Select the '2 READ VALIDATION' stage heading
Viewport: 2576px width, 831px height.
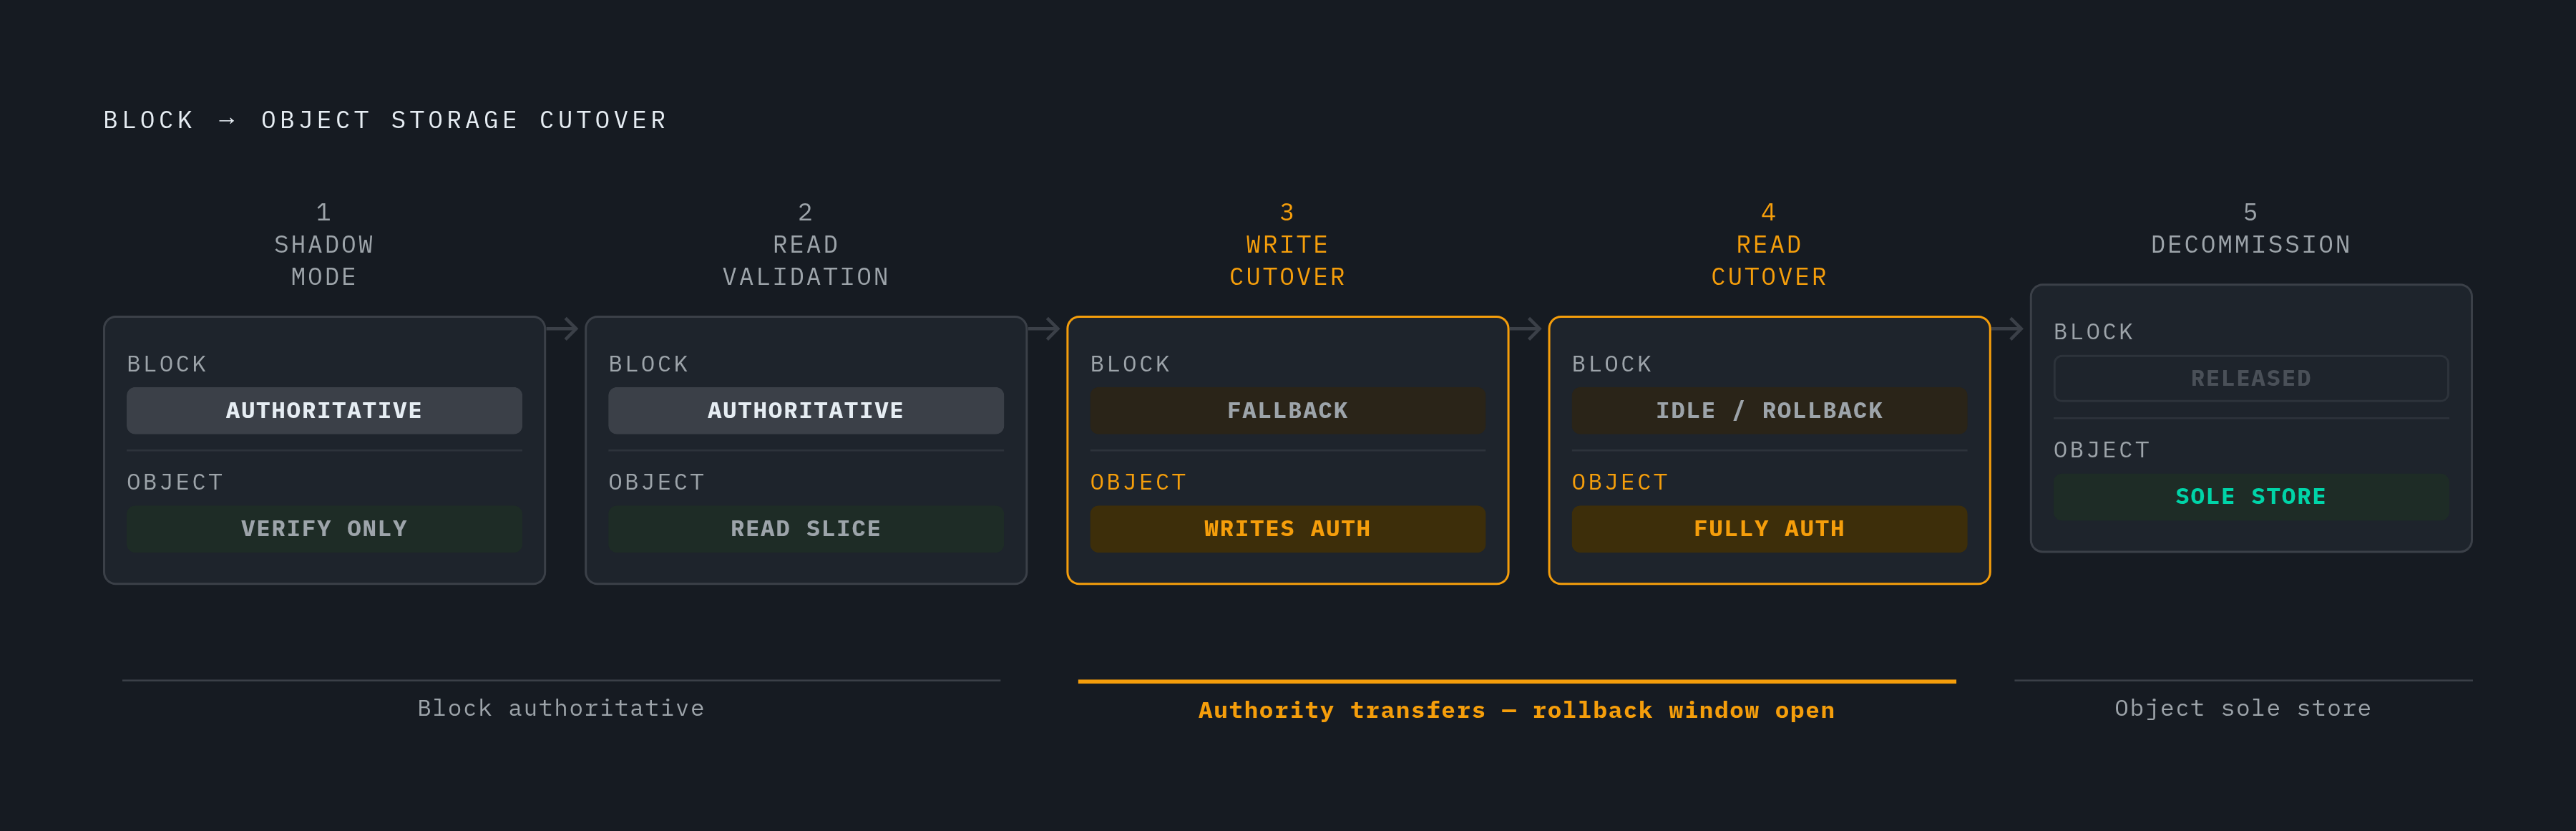806,245
